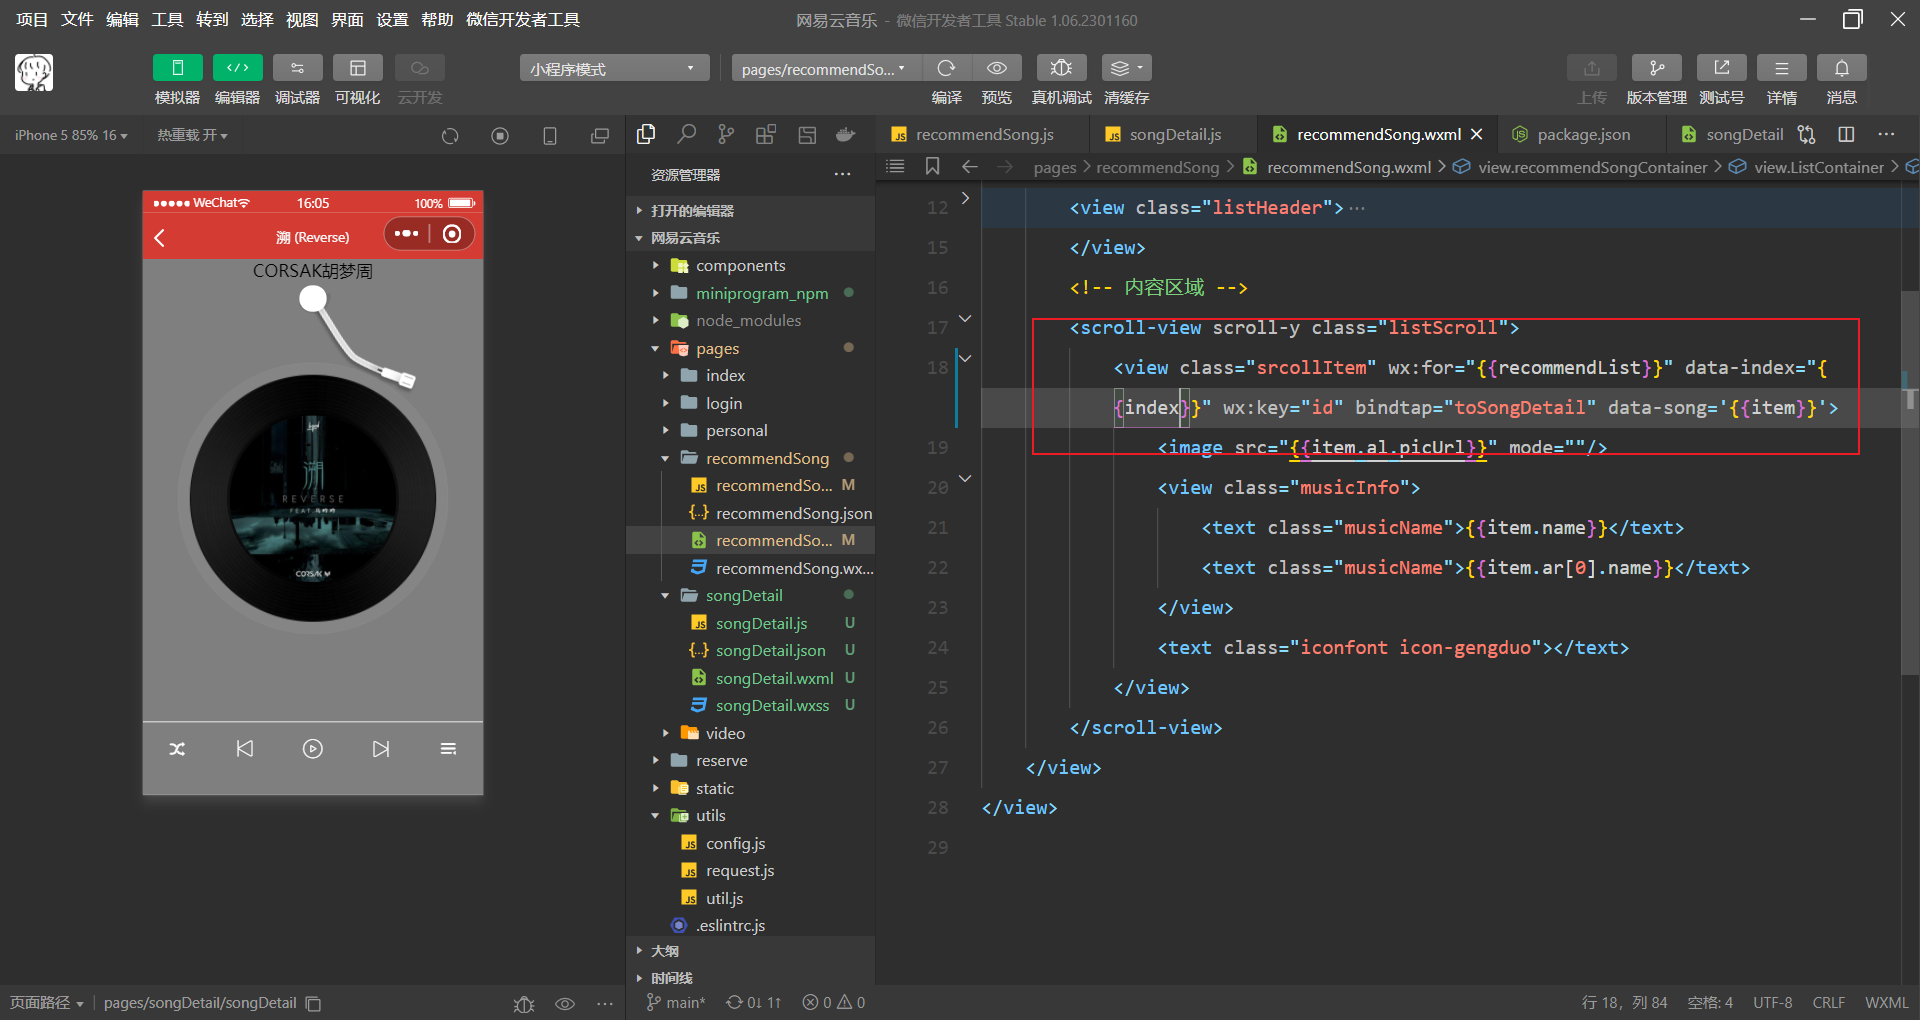
Task: Go back with the editor arrow
Action: tap(969, 166)
